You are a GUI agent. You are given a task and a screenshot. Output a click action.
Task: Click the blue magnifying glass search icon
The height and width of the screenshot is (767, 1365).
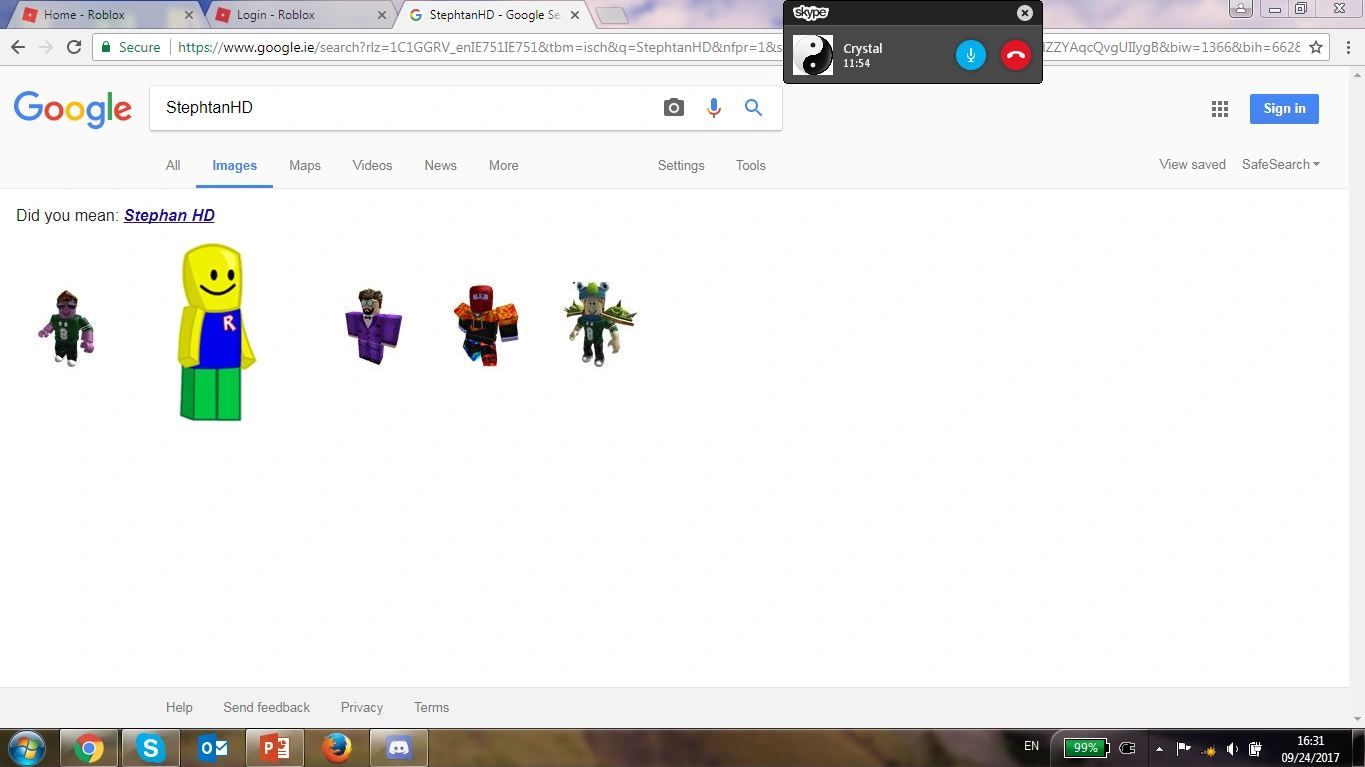pyautogui.click(x=753, y=108)
